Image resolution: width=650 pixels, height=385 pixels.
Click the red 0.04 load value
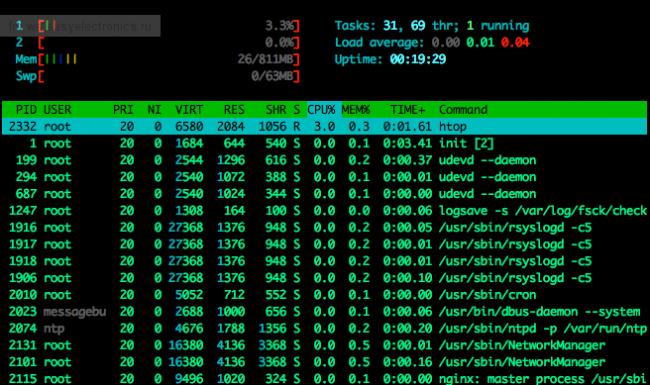pyautogui.click(x=515, y=42)
